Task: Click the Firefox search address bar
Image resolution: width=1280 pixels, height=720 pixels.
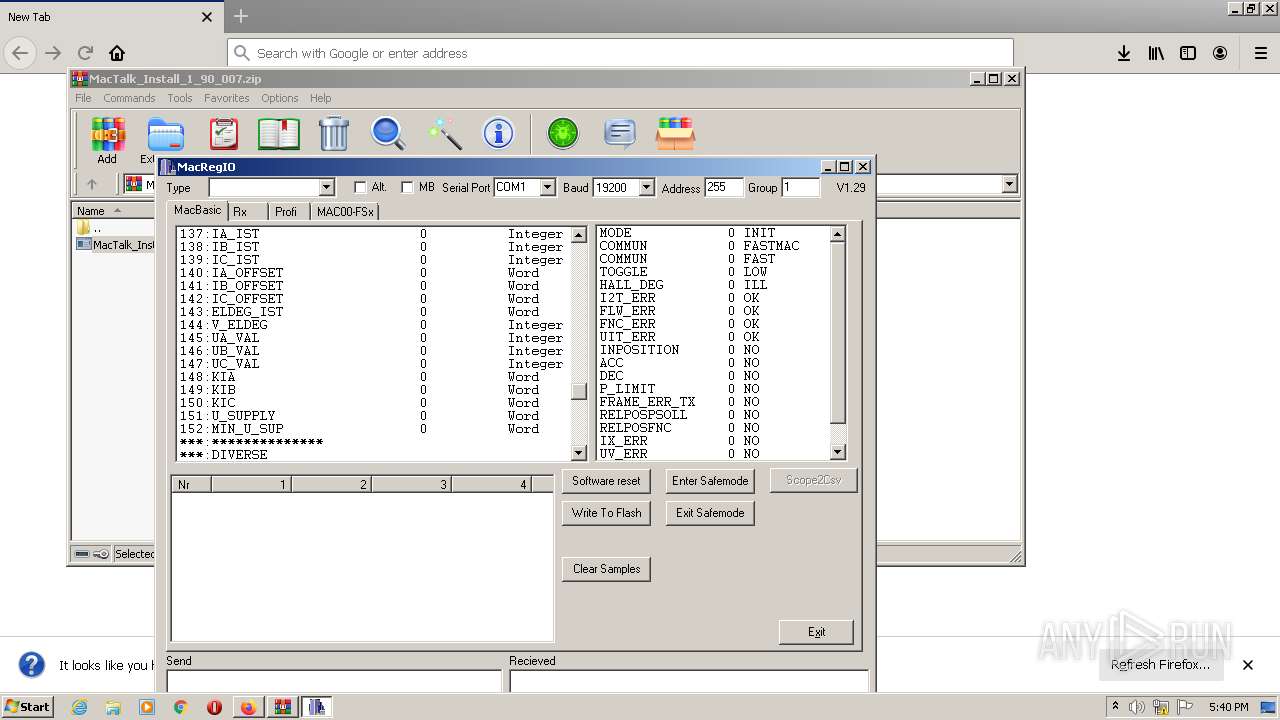Action: 620,53
